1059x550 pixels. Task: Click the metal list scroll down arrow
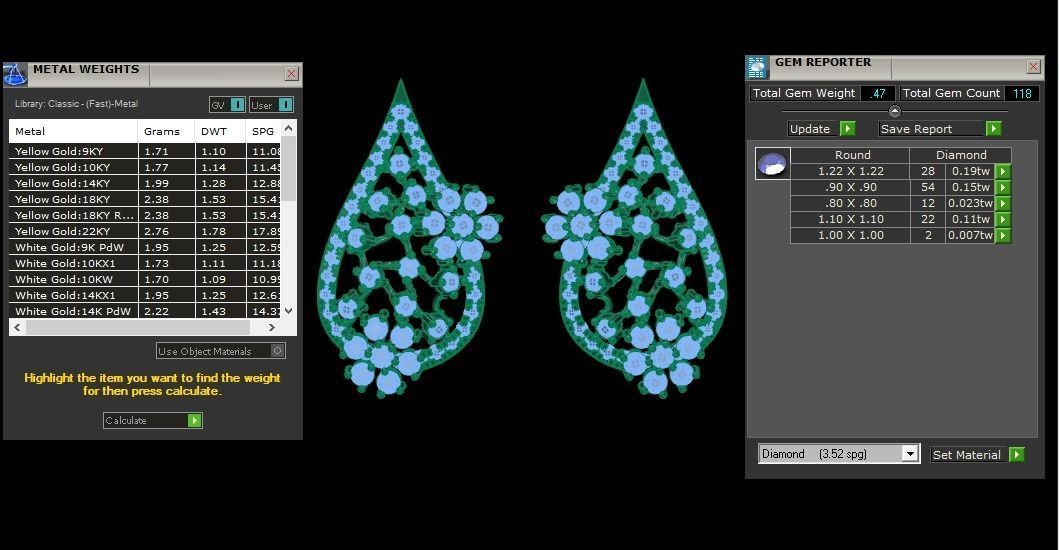288,311
